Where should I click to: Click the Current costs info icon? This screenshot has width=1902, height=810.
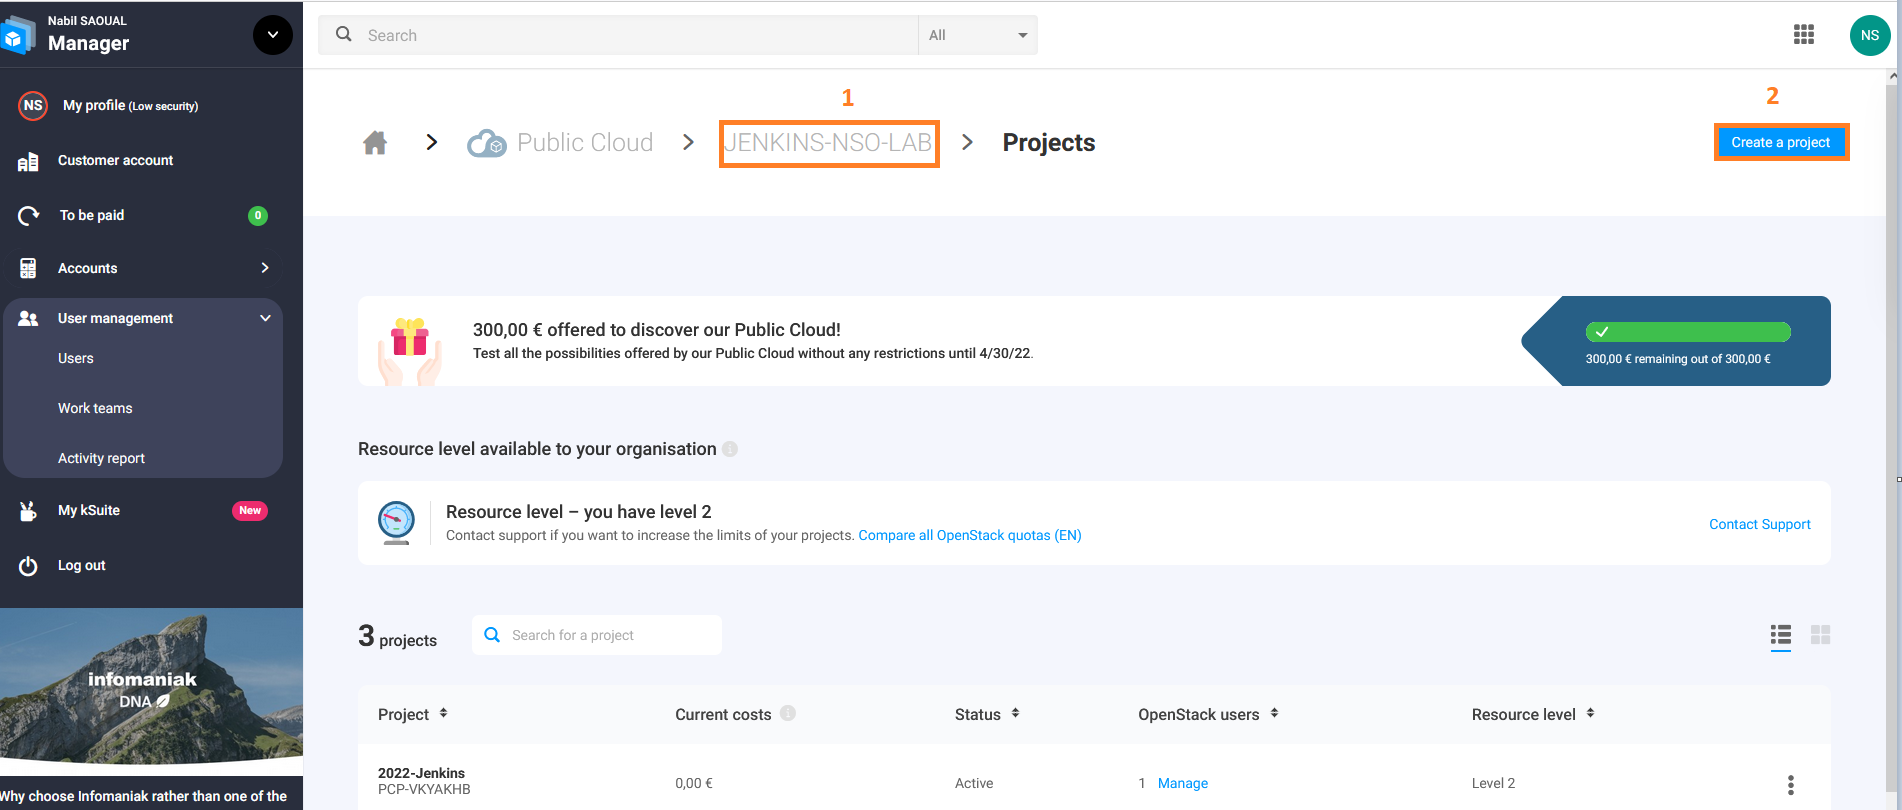click(788, 713)
